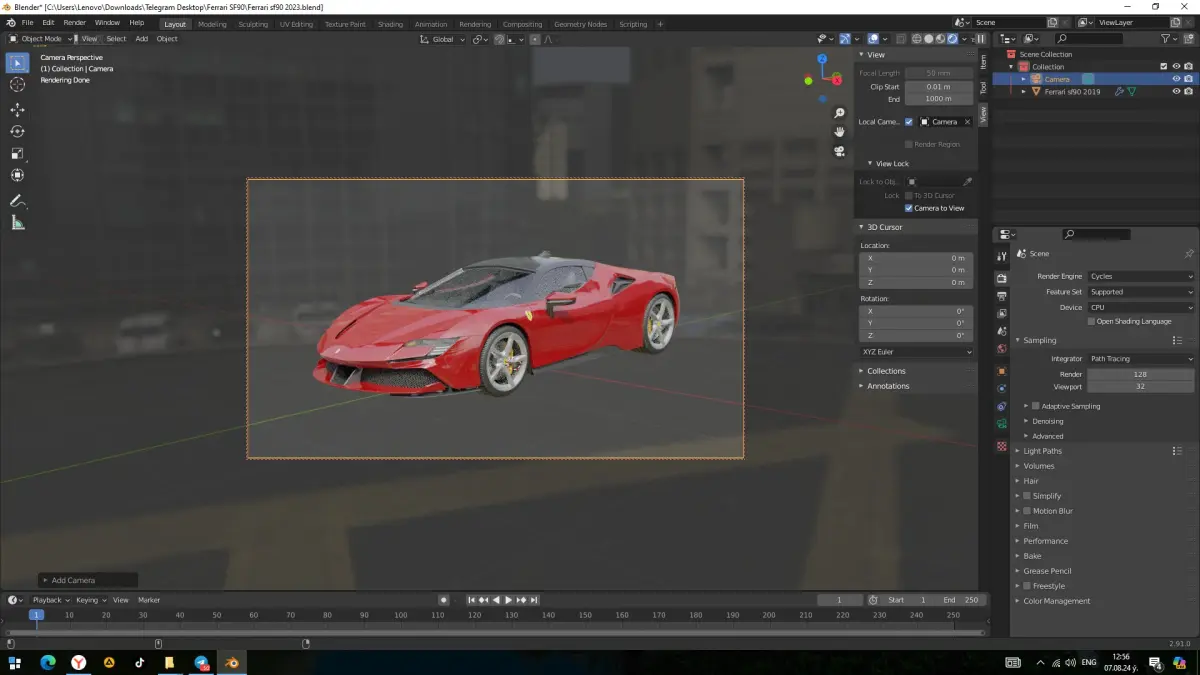Select the Cursor tool
The width and height of the screenshot is (1200, 675).
pyautogui.click(x=17, y=85)
